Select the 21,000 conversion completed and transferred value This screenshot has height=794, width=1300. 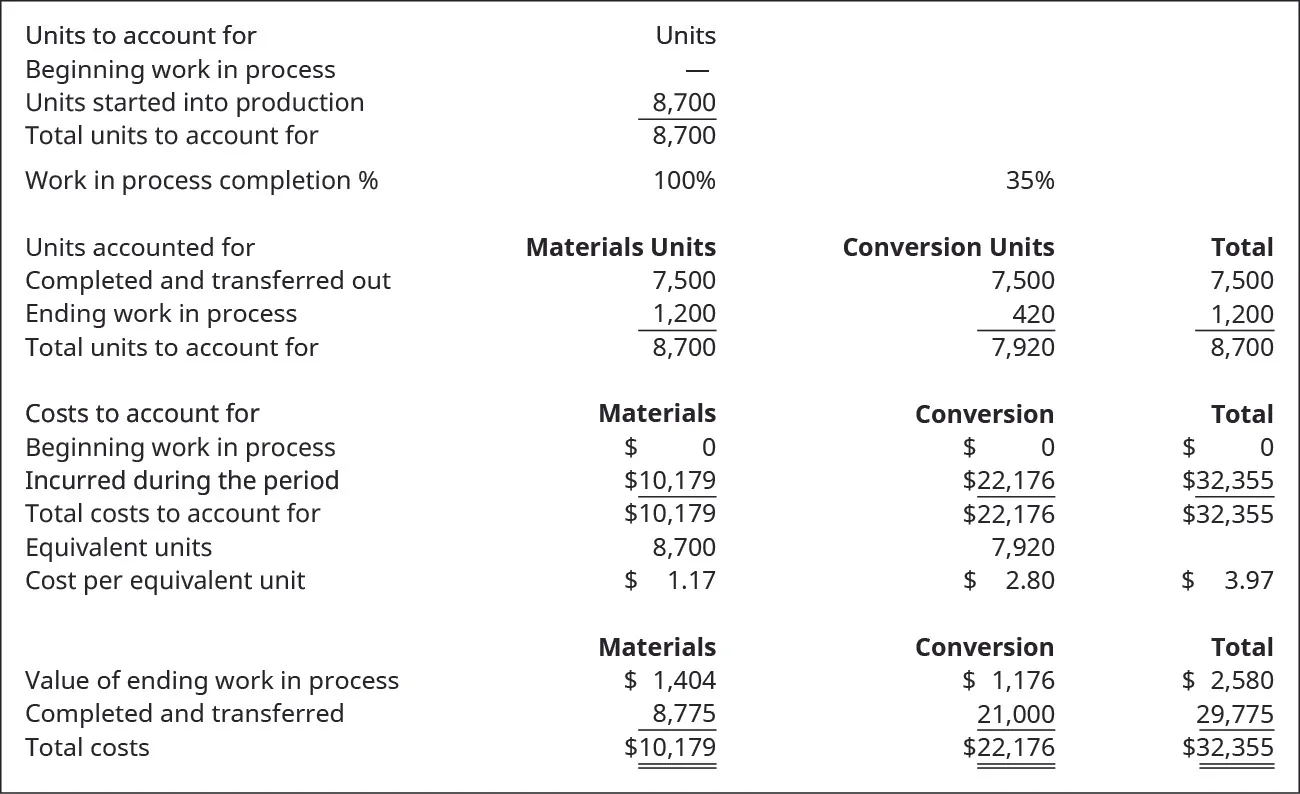click(x=1015, y=715)
